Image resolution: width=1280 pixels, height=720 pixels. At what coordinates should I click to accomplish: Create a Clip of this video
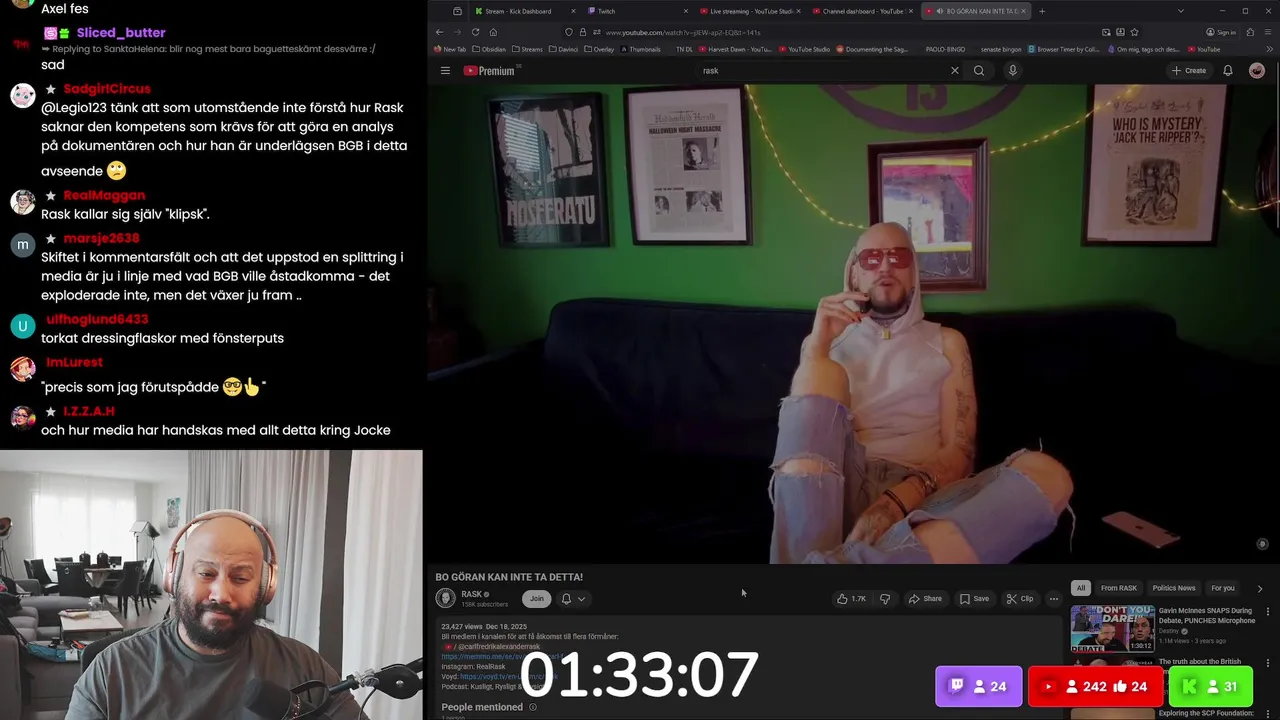coord(1020,599)
